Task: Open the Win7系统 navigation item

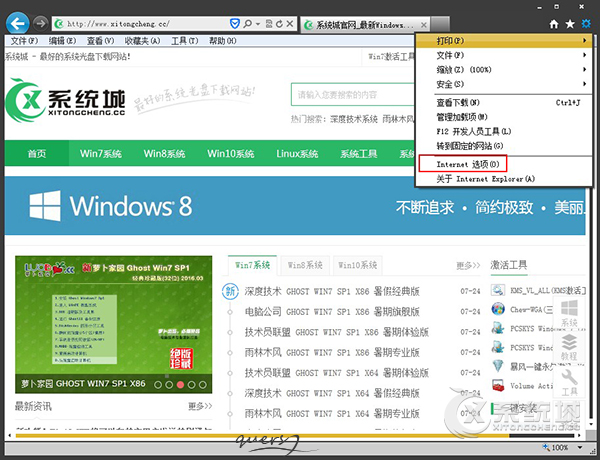Action: pyautogui.click(x=101, y=153)
